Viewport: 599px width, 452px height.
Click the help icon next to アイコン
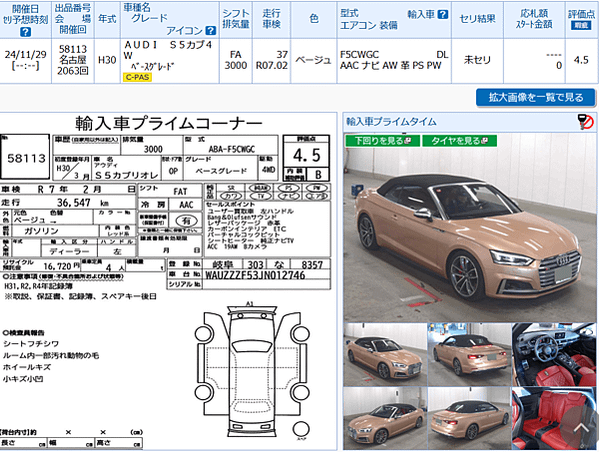[x=210, y=30]
